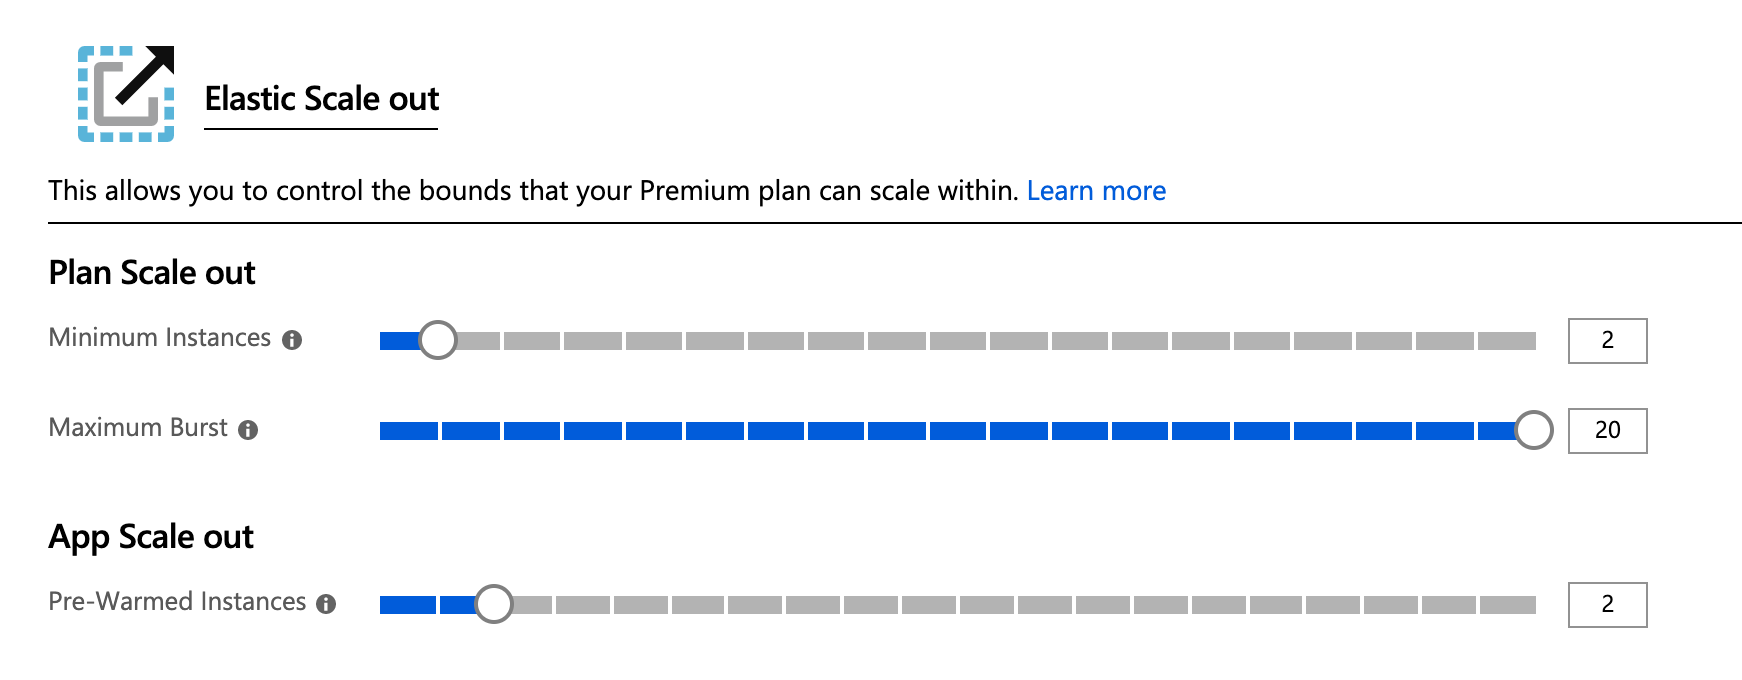Click the Elastic Scale out icon
Viewport: 1742px width, 680px height.
[x=128, y=93]
